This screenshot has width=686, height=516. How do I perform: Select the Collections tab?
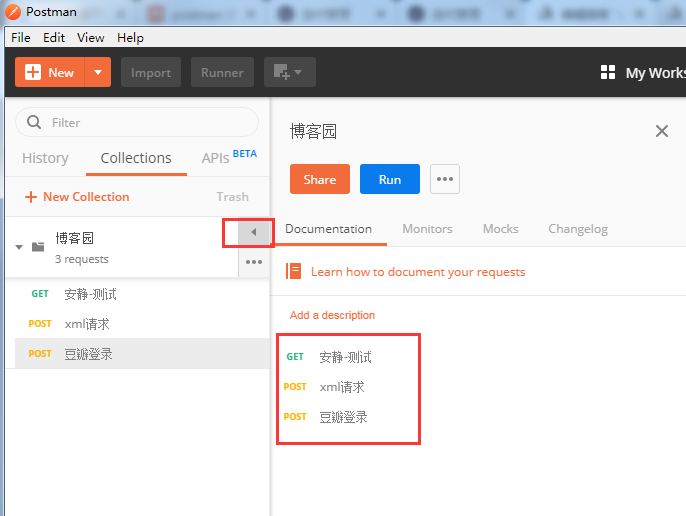tap(136, 158)
